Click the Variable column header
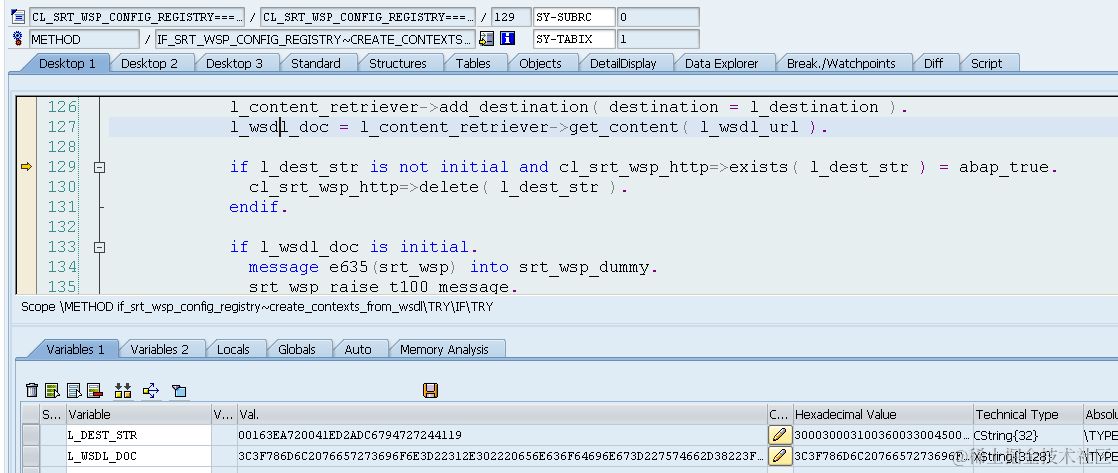This screenshot has height=473, width=1118. click(x=139, y=414)
